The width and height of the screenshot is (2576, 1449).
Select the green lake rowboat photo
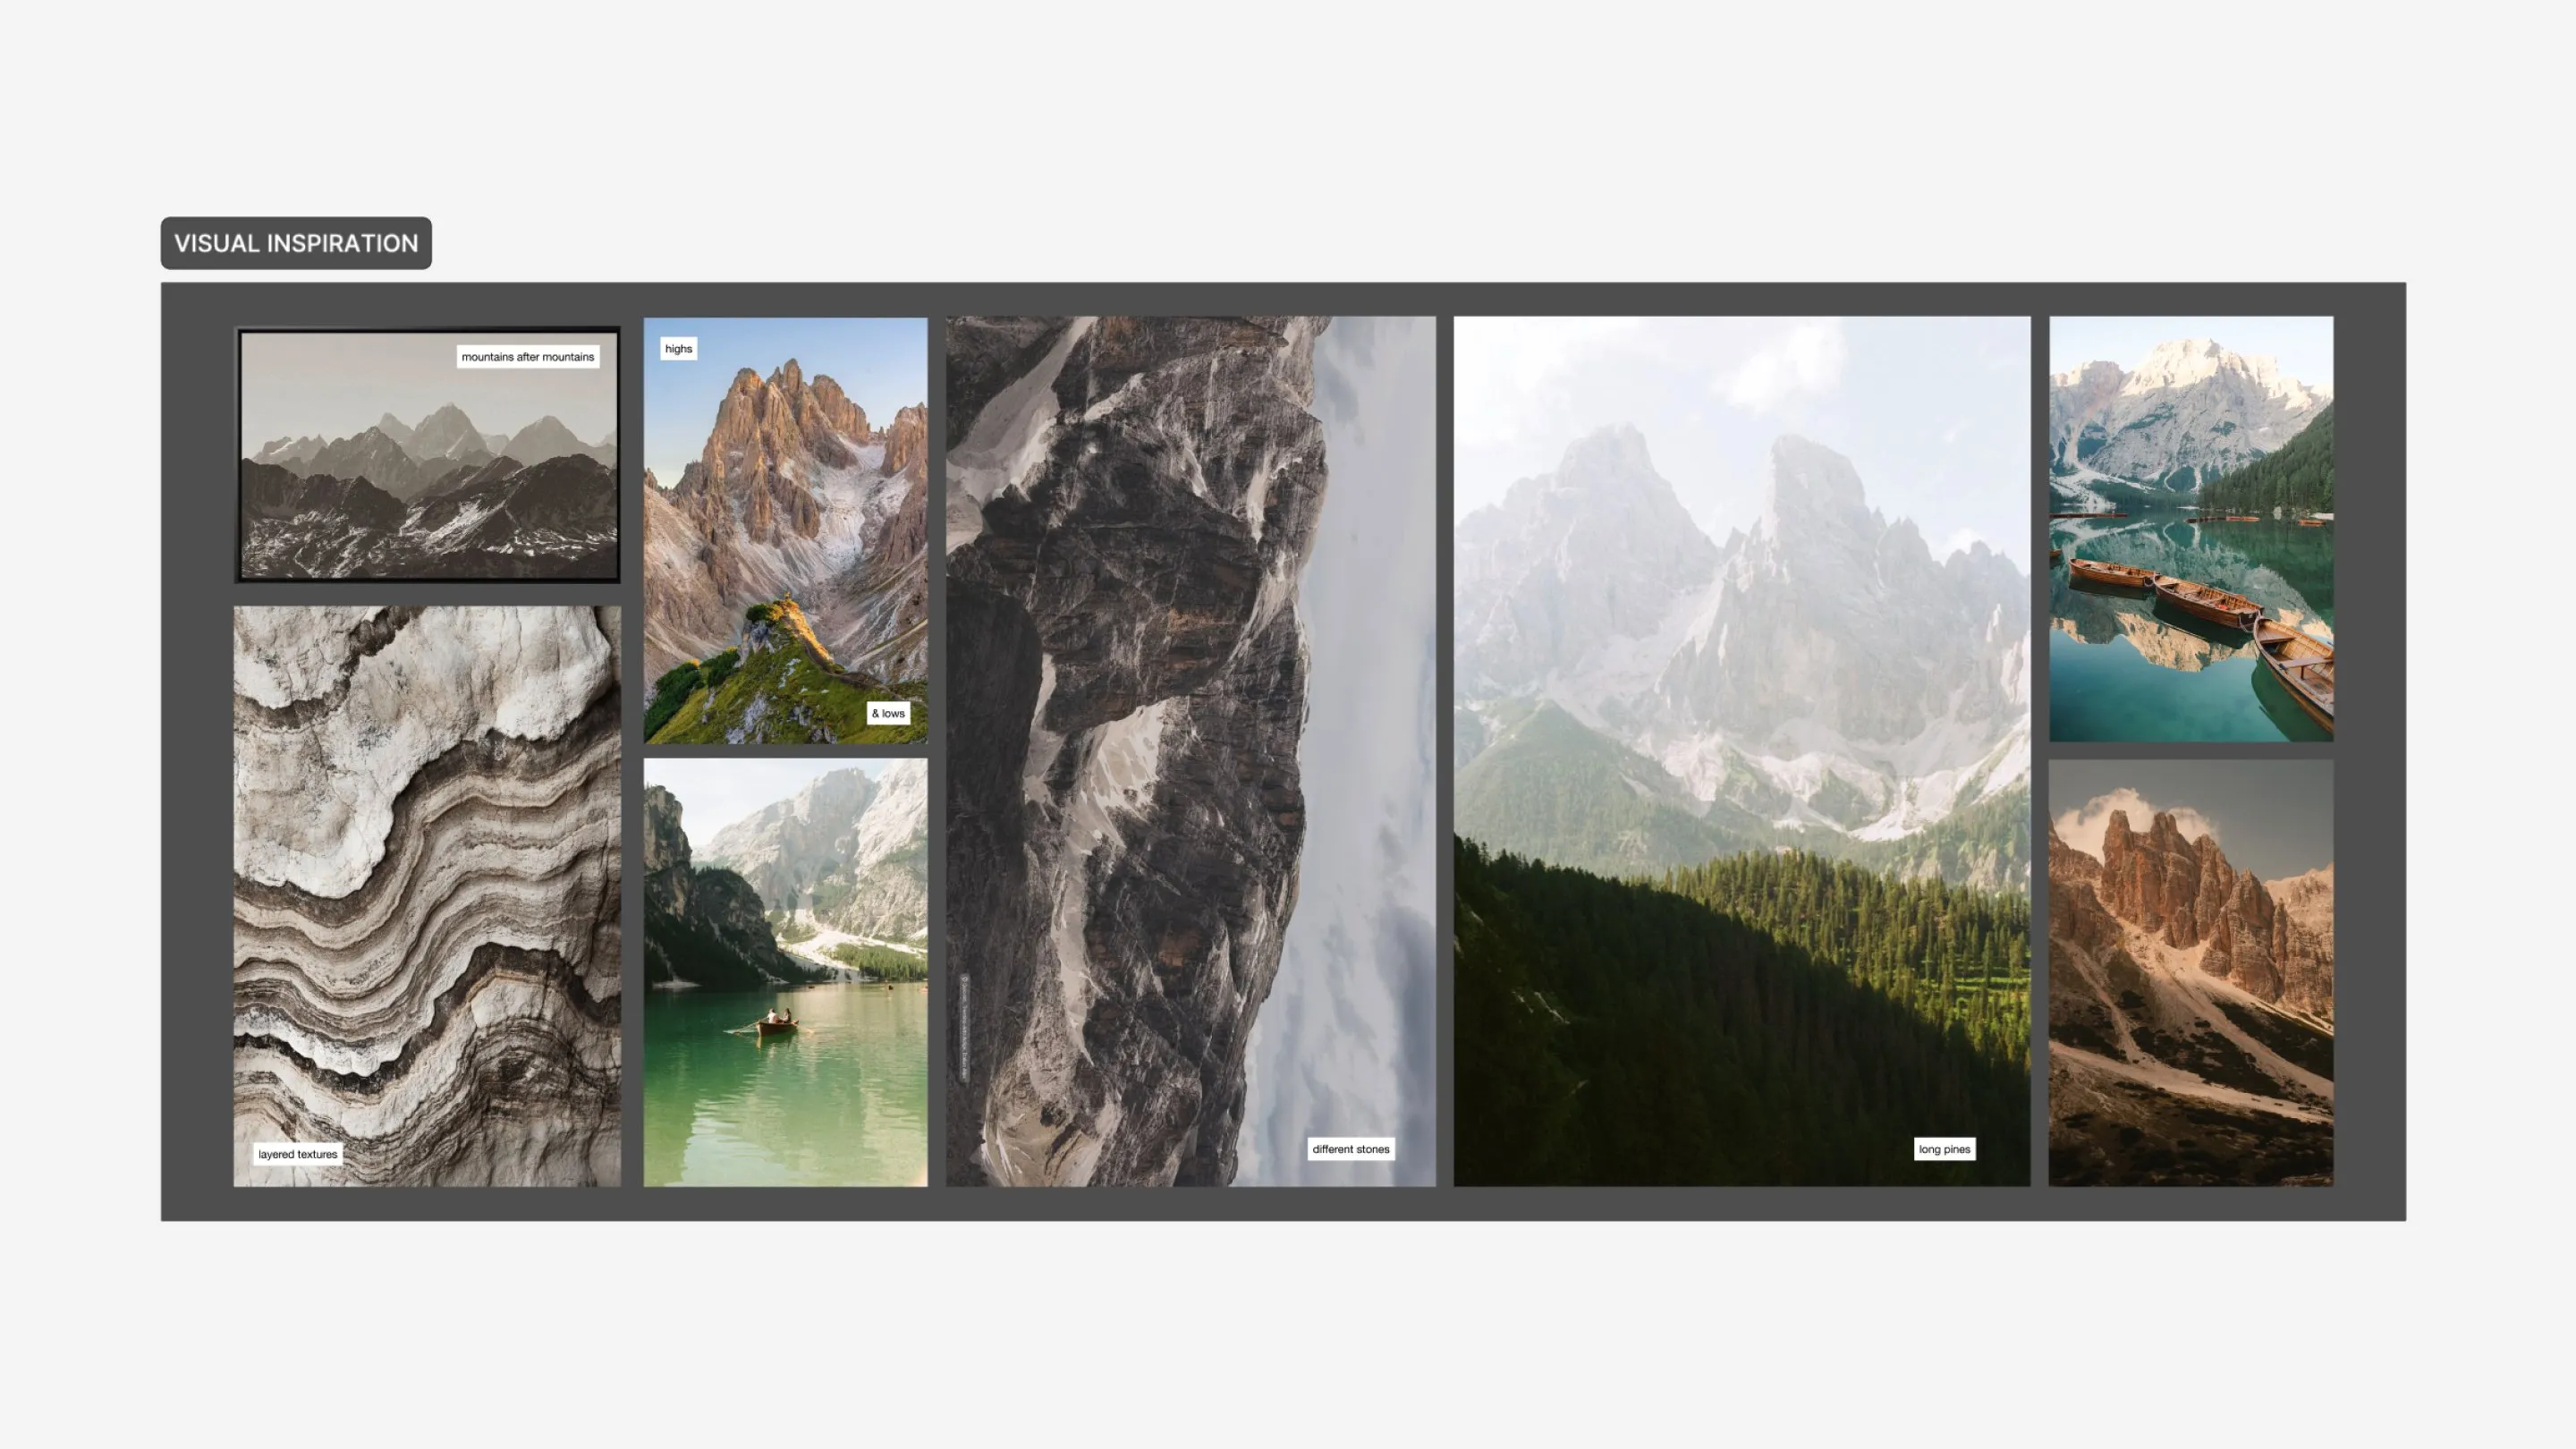coord(786,972)
